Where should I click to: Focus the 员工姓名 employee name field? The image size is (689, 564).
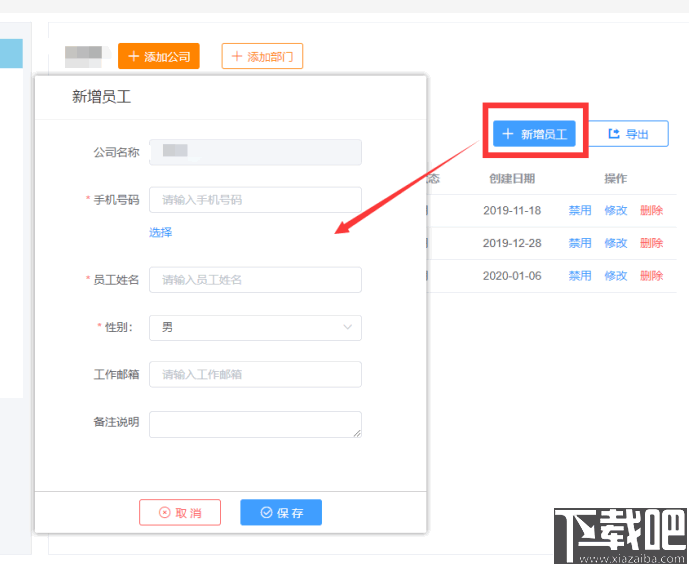coord(255,280)
